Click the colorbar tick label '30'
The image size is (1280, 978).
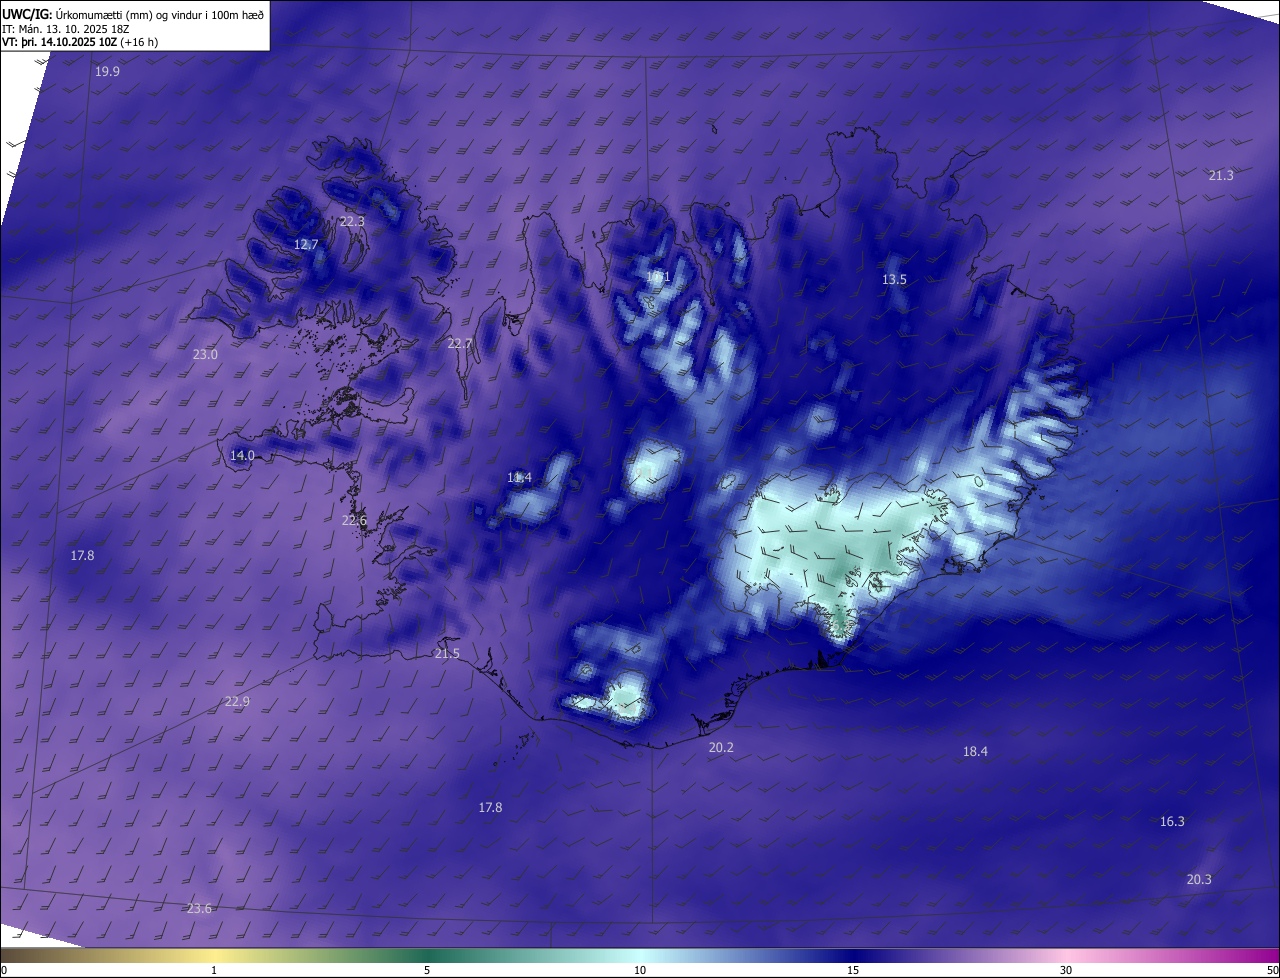pyautogui.click(x=1066, y=971)
